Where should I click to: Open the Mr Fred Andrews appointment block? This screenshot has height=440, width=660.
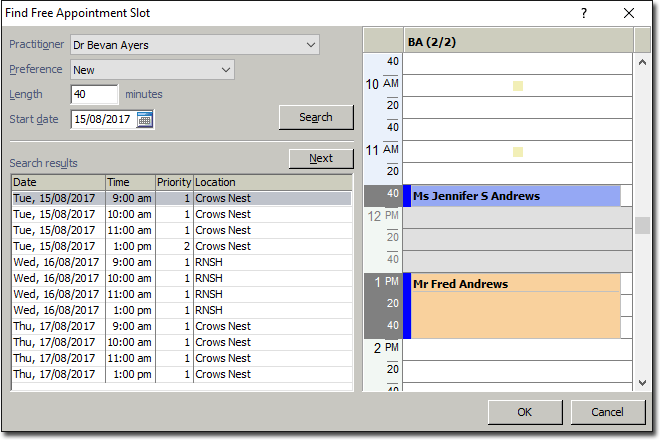(x=512, y=306)
